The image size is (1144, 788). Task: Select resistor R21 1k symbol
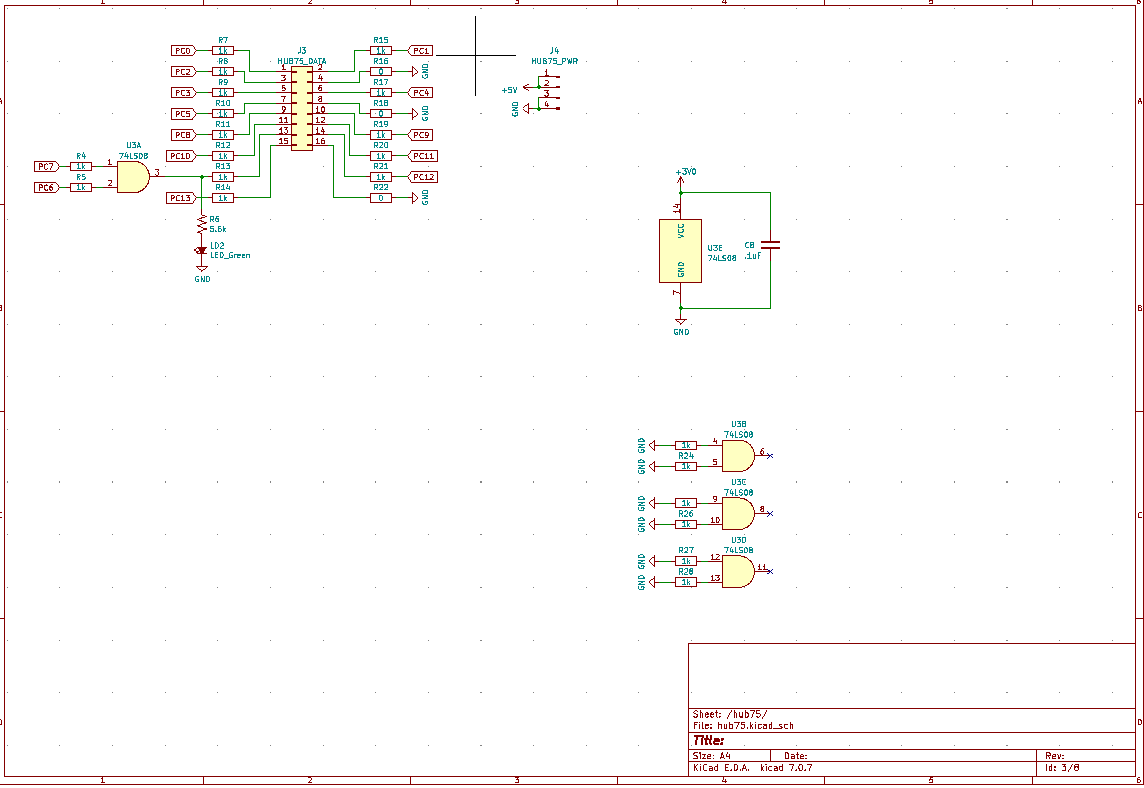[381, 177]
